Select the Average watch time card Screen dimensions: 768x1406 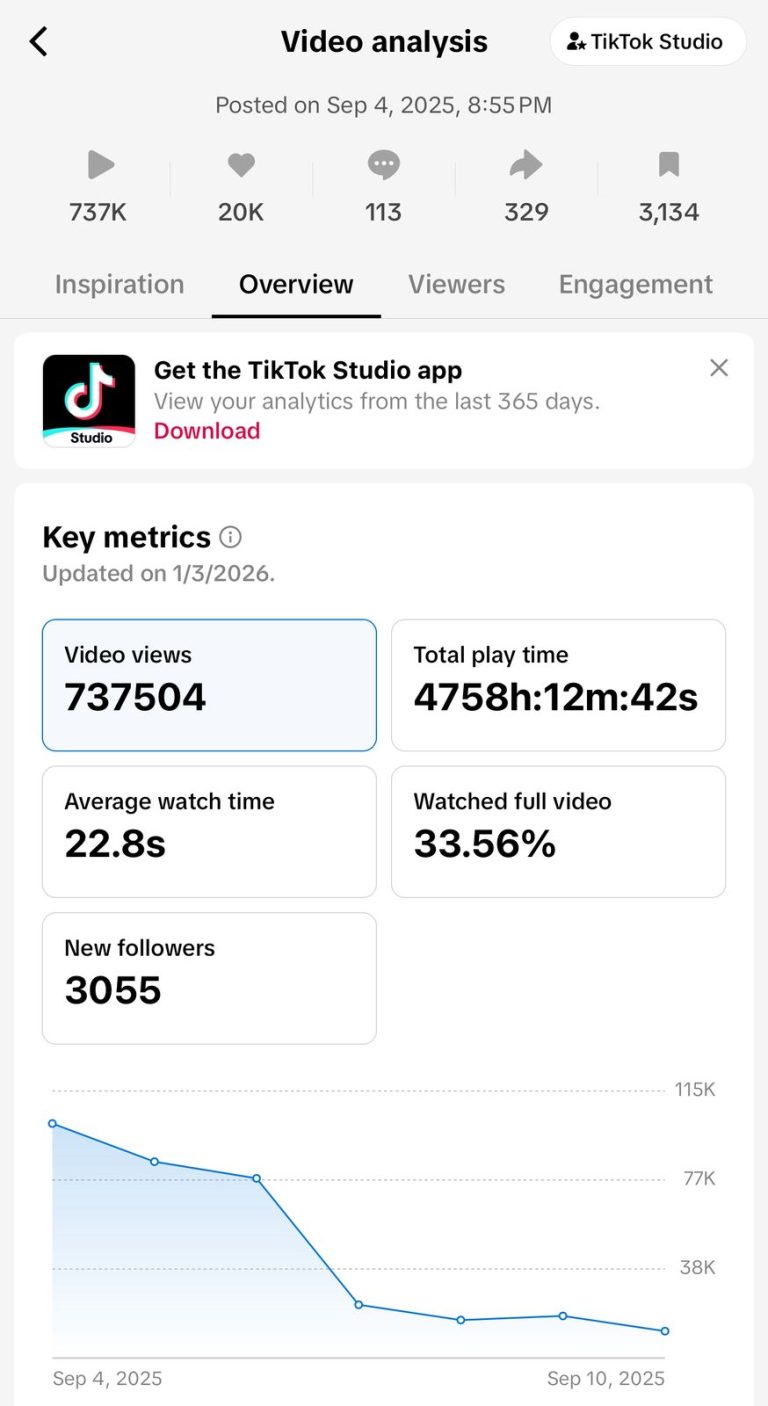point(209,832)
